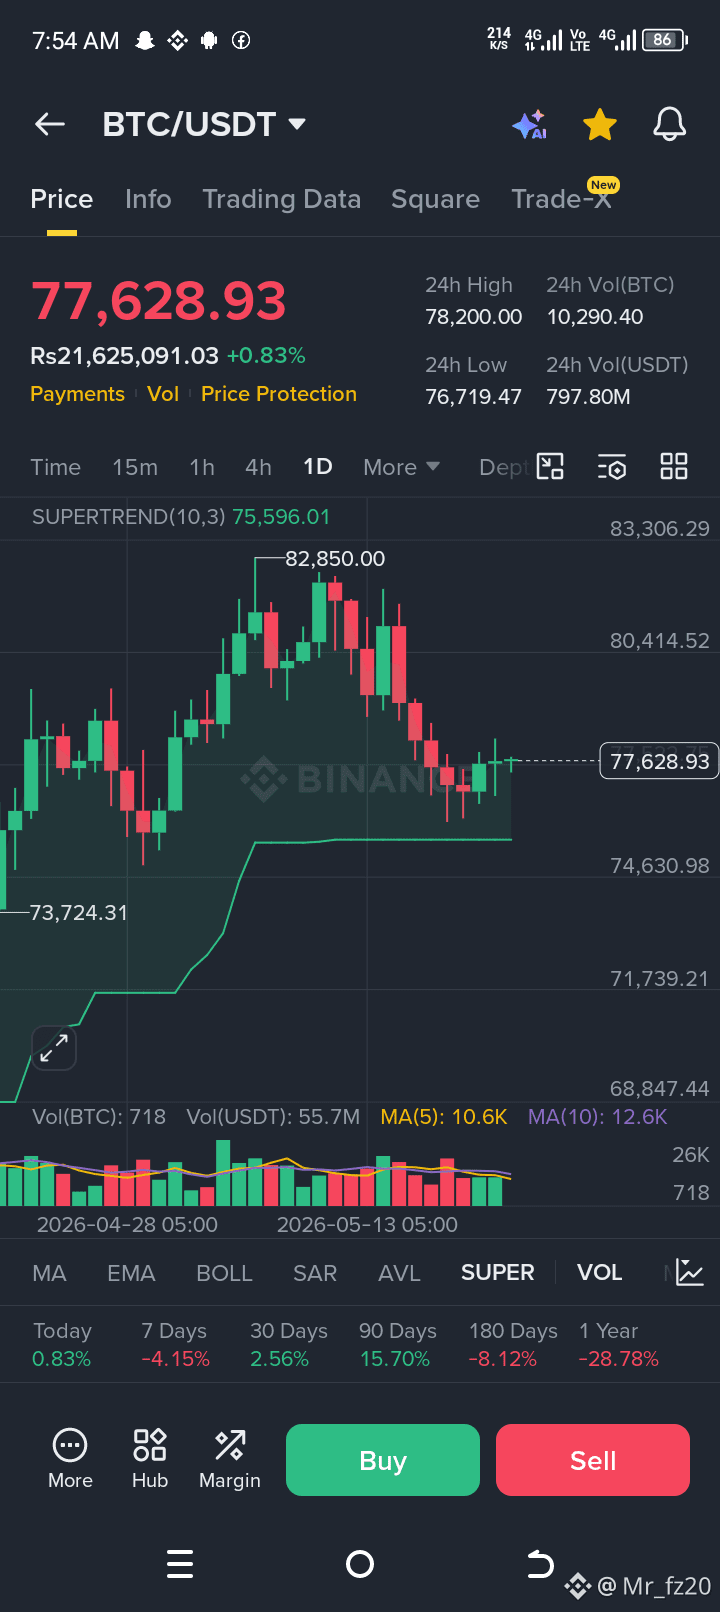Select the 4h chart interval
Image resolution: width=720 pixels, height=1612 pixels.
click(258, 467)
